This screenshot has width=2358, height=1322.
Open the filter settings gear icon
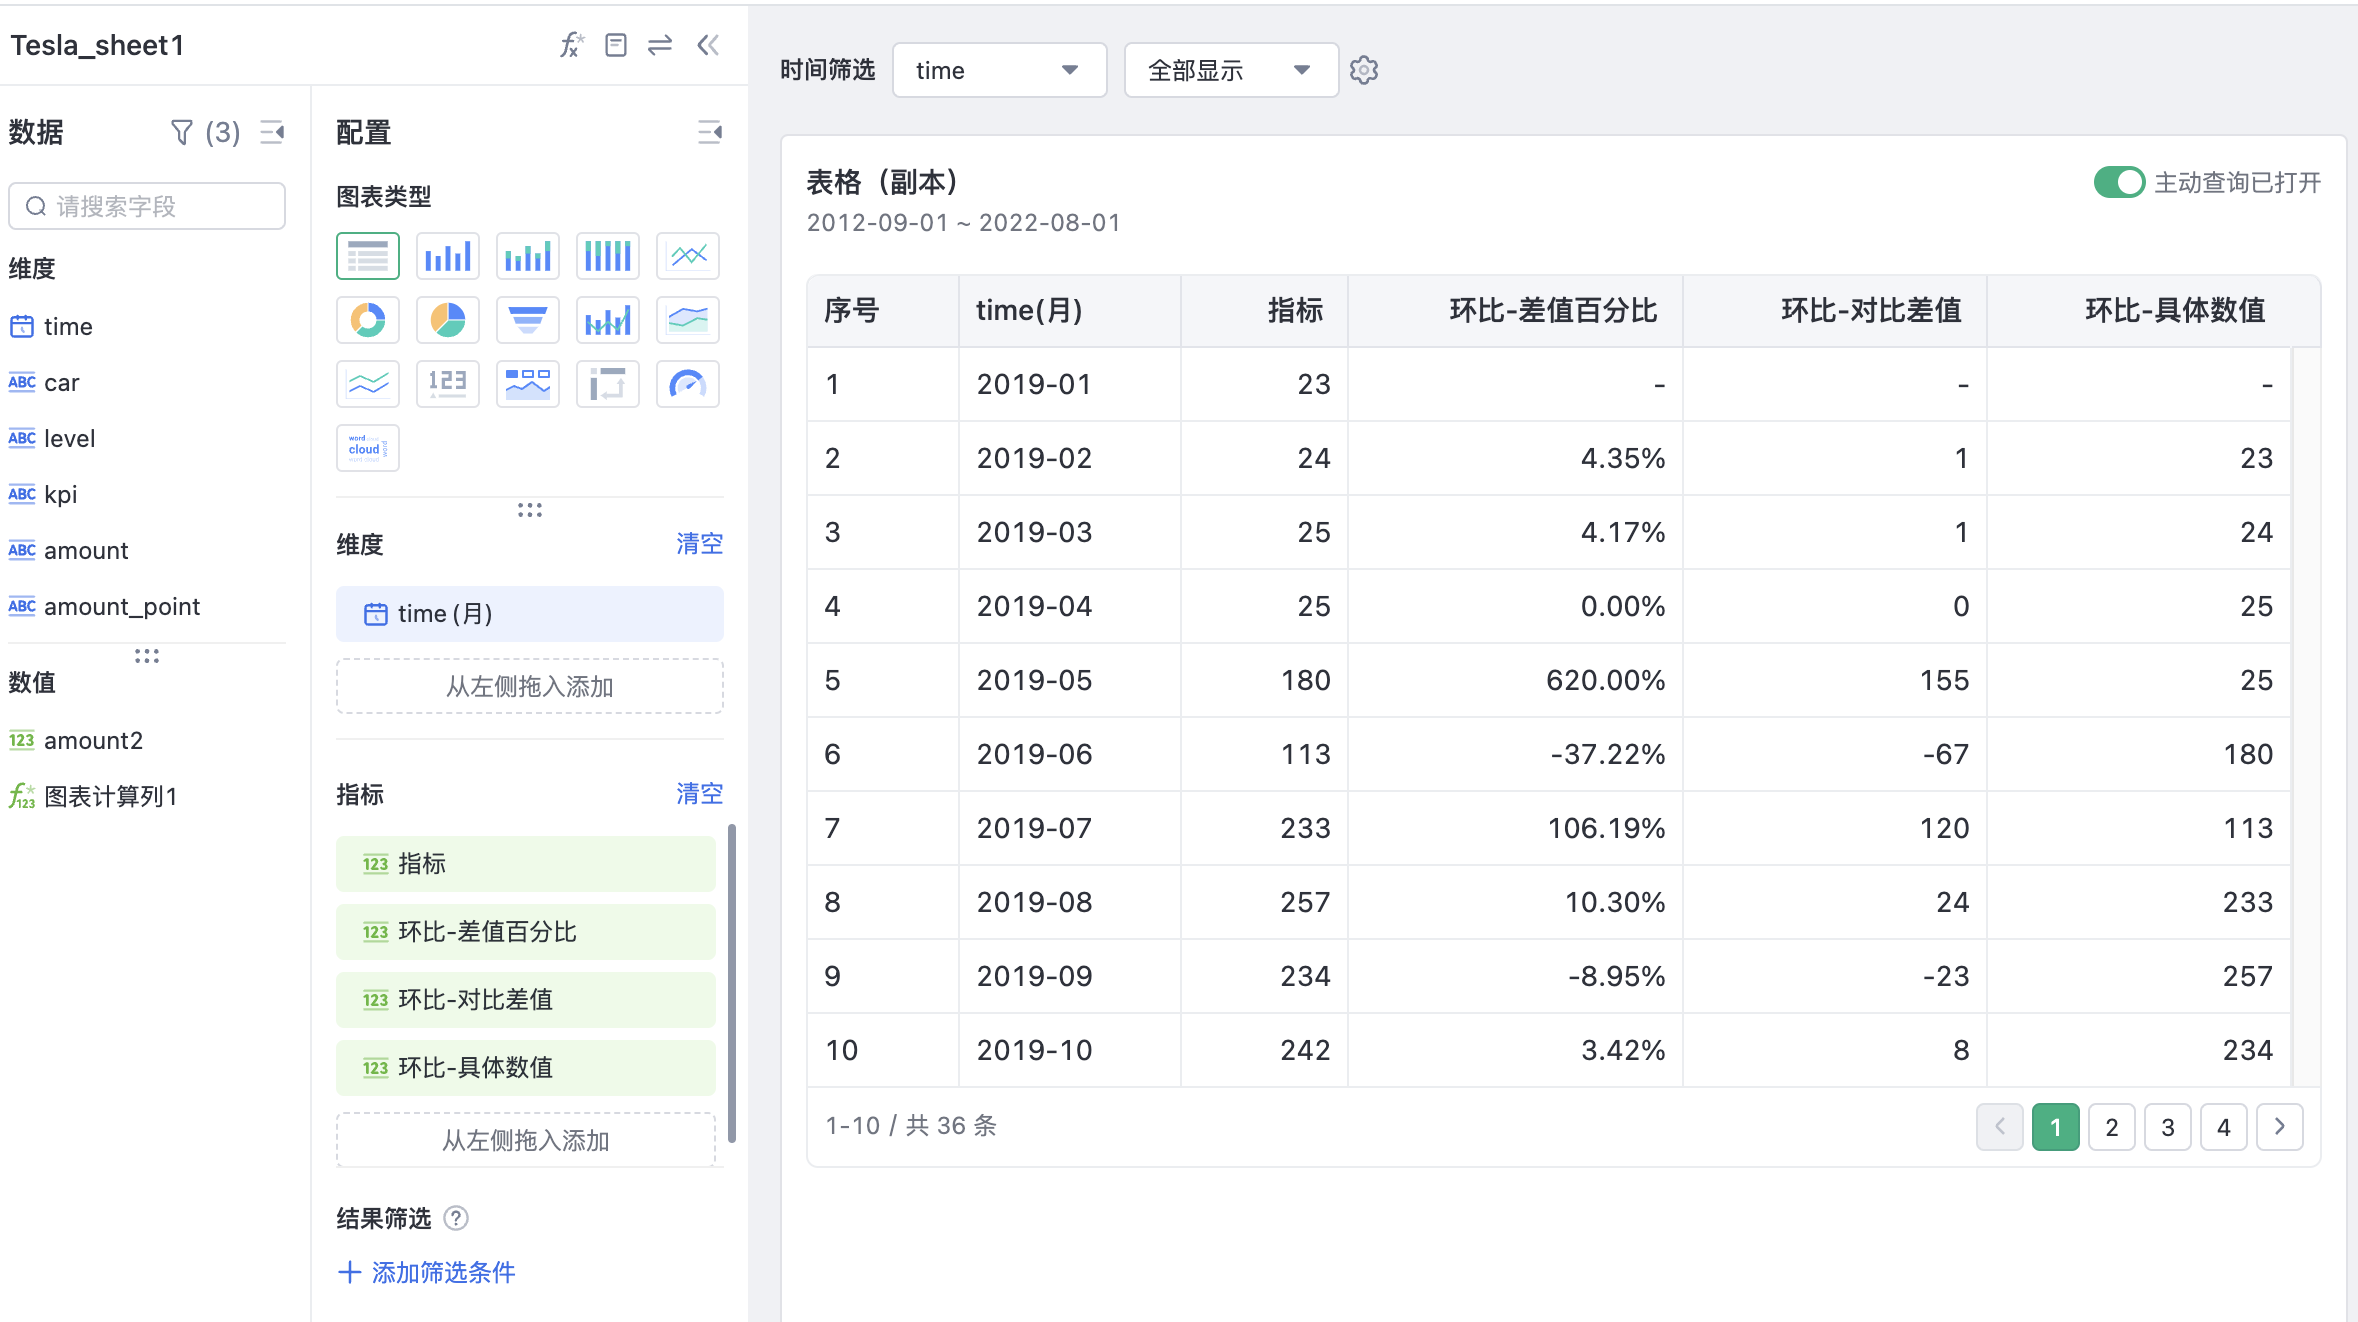coord(1363,70)
